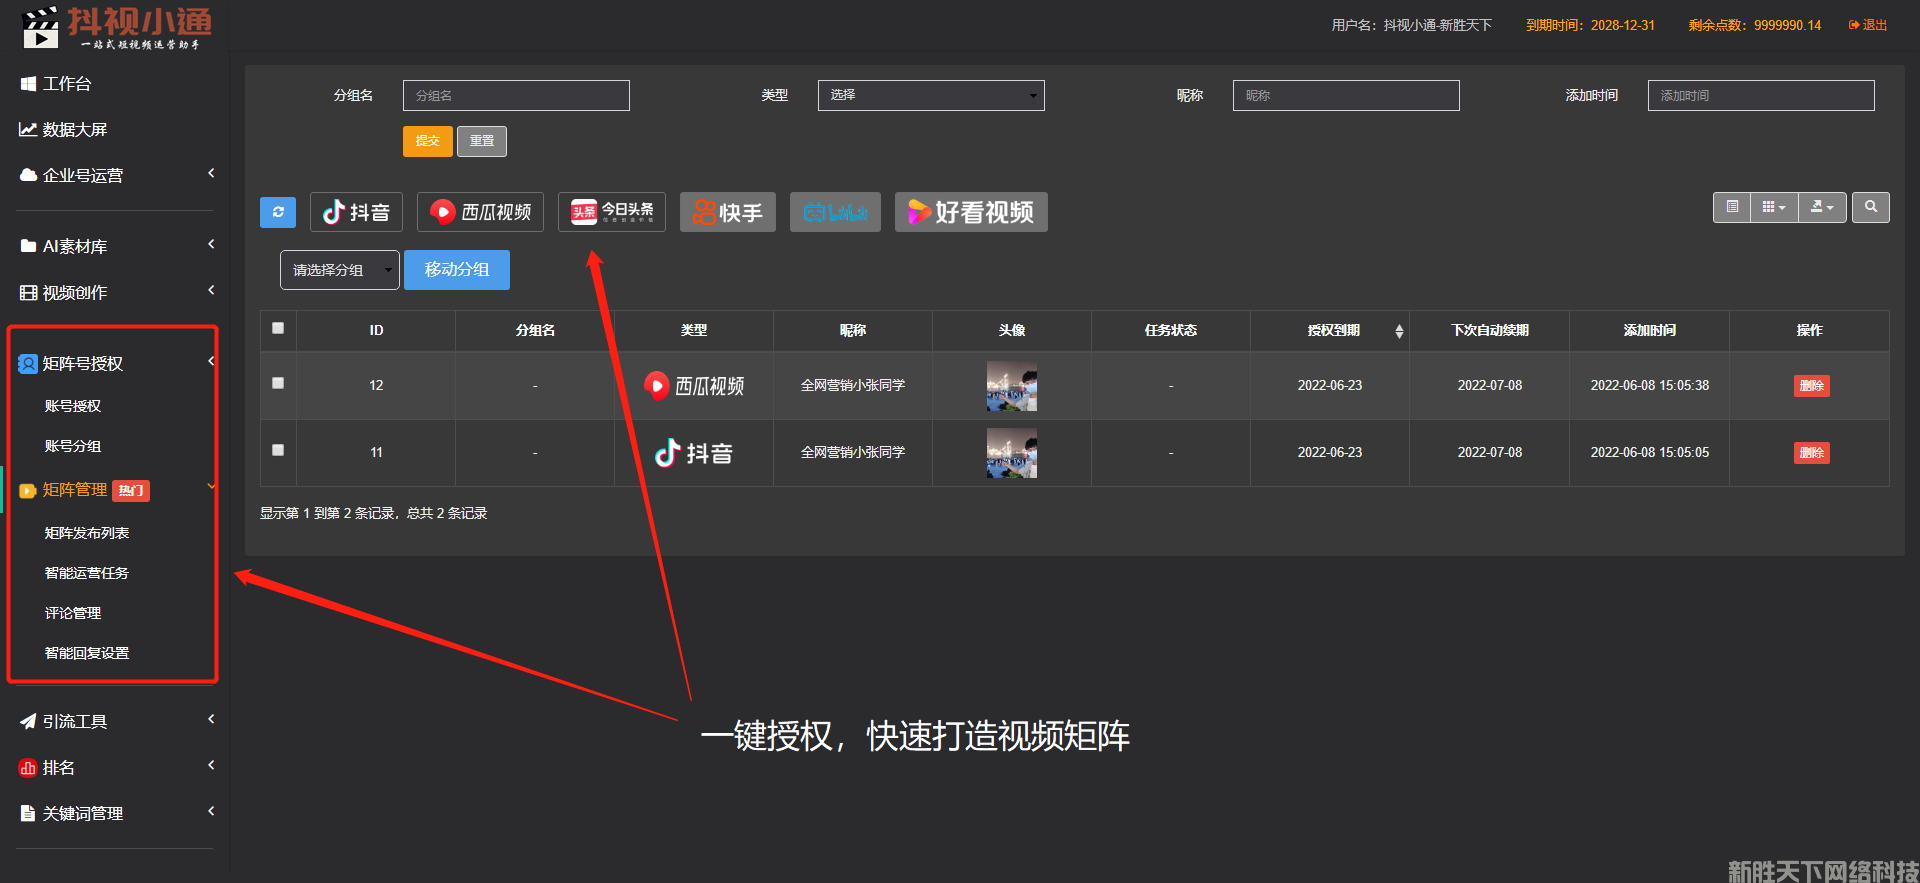The width and height of the screenshot is (1920, 883).
Task: Check the select-all header checkbox
Action: click(278, 328)
